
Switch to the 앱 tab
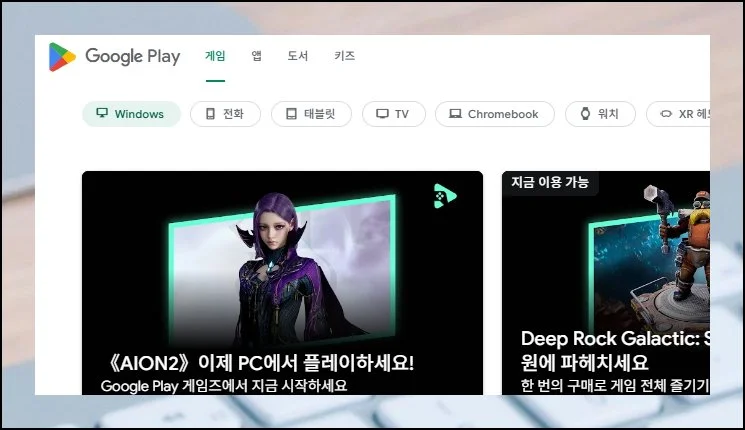pos(257,57)
